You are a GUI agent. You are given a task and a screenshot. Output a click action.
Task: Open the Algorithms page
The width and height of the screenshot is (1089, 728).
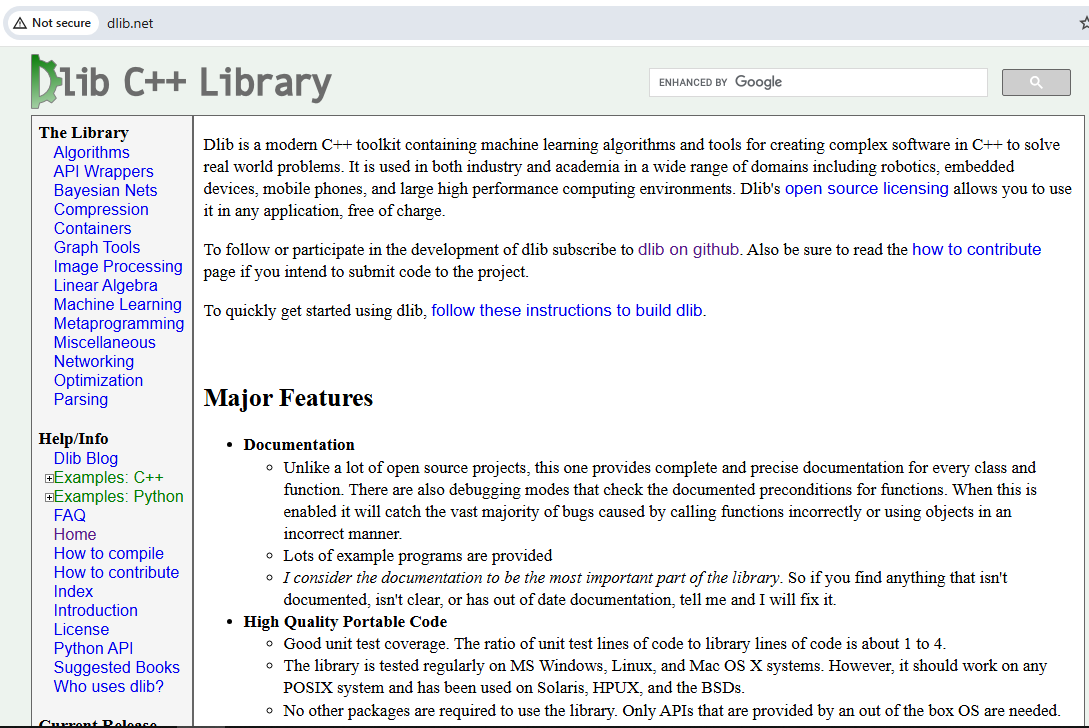[x=92, y=152]
